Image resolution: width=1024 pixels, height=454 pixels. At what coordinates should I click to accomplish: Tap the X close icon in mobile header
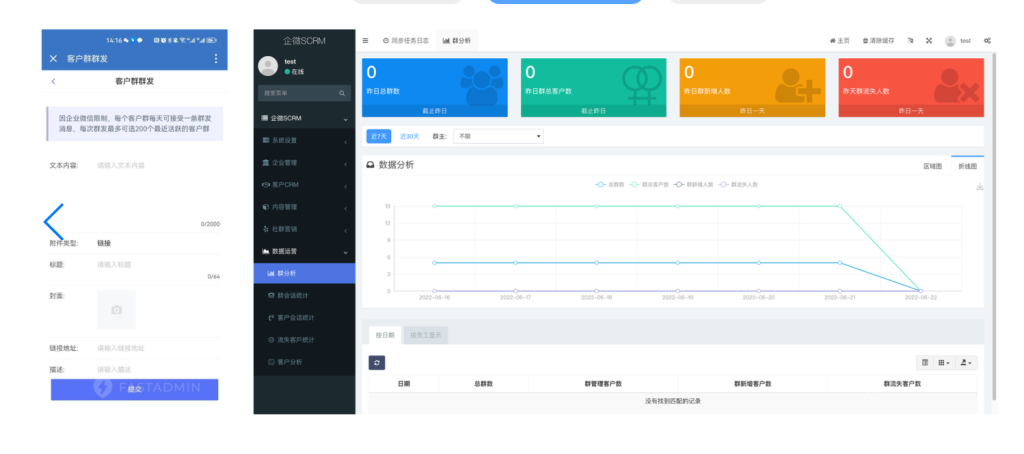click(53, 59)
